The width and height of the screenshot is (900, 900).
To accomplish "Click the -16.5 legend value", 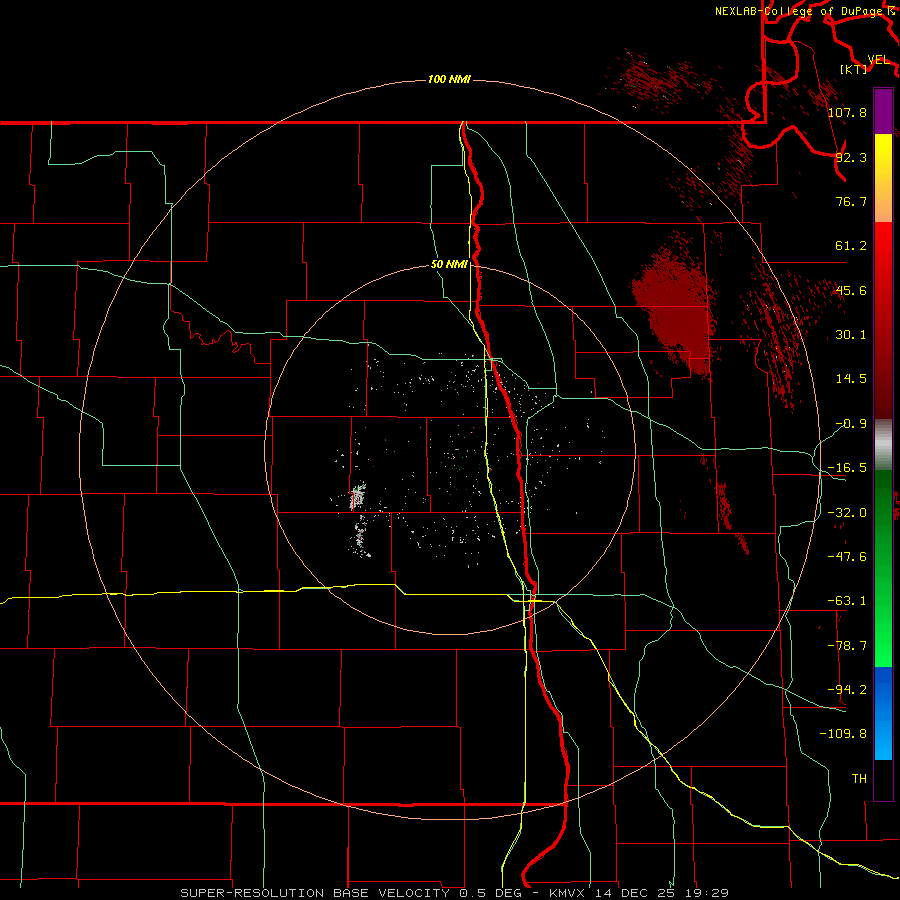I will (847, 468).
